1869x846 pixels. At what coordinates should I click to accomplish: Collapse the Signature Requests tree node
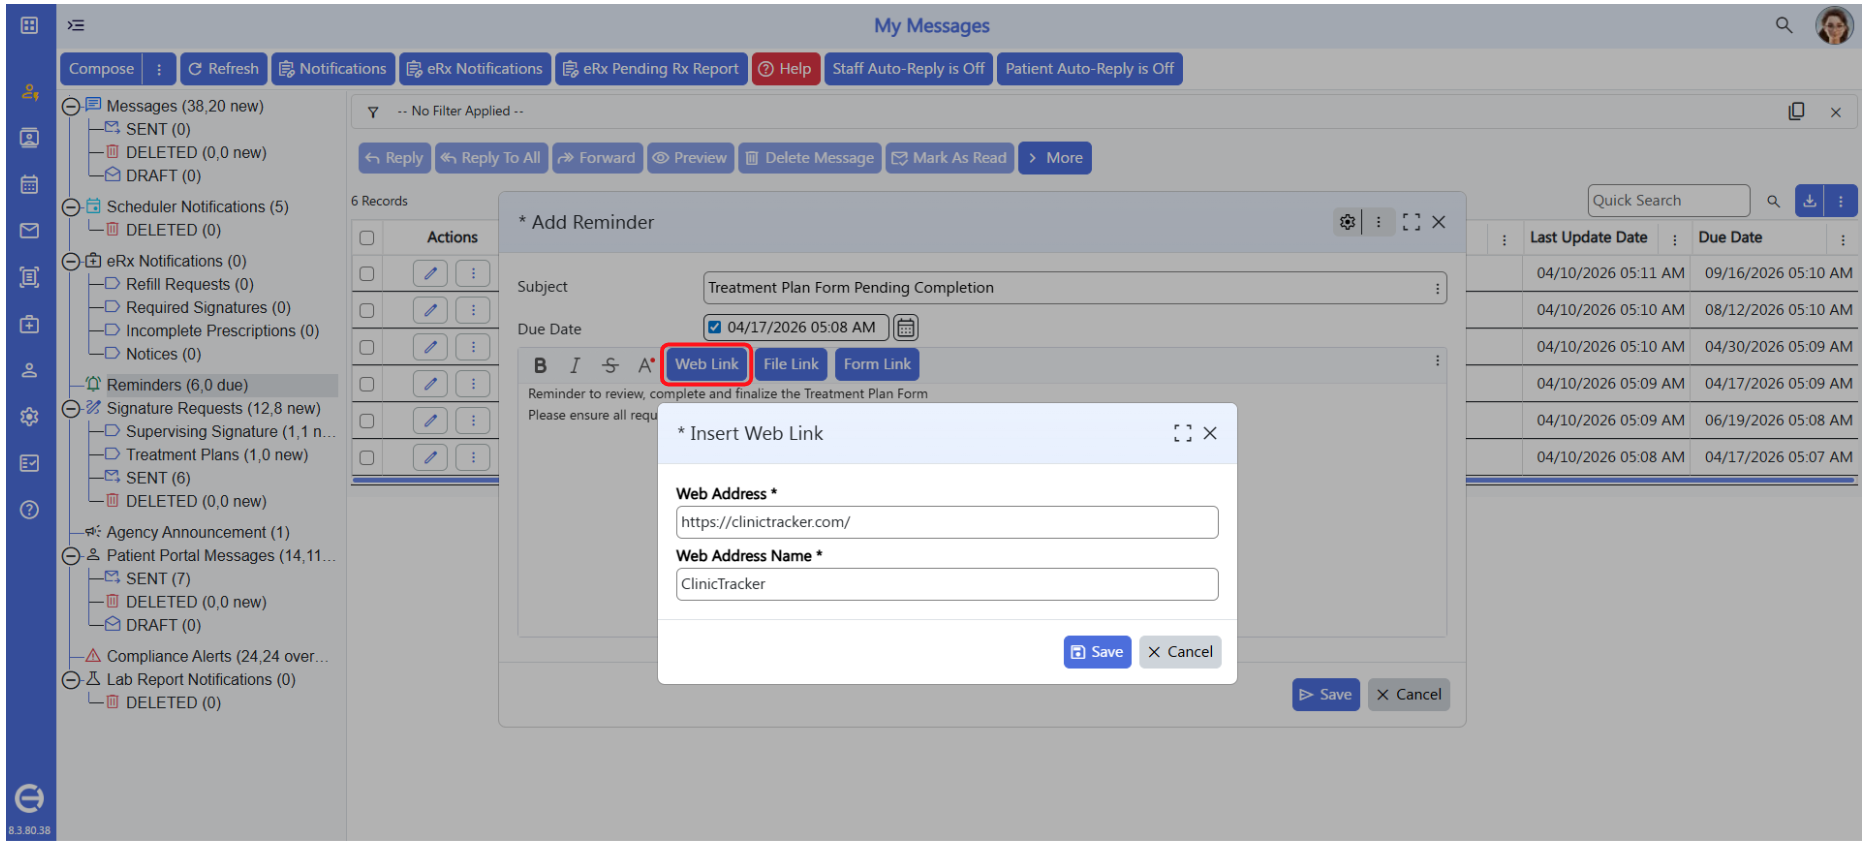coord(71,409)
